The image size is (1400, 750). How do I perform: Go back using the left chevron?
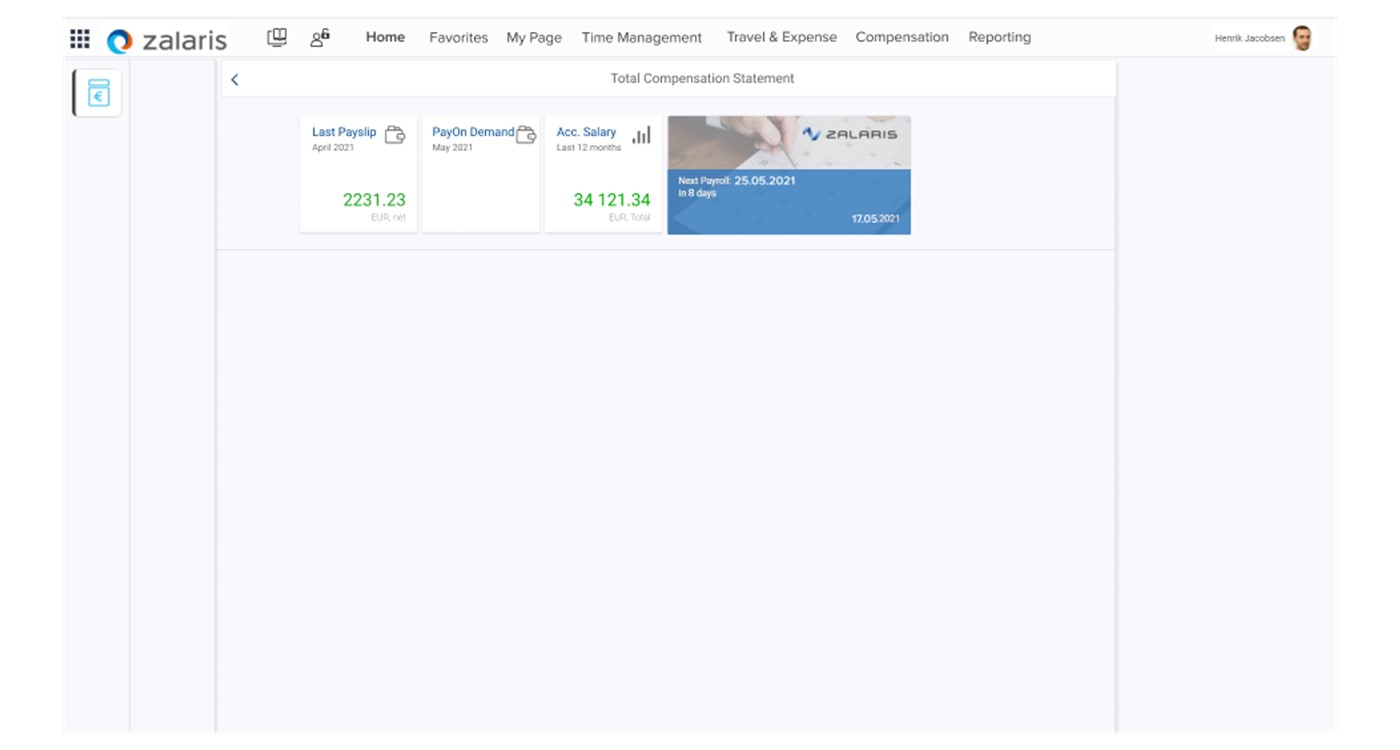click(x=235, y=79)
